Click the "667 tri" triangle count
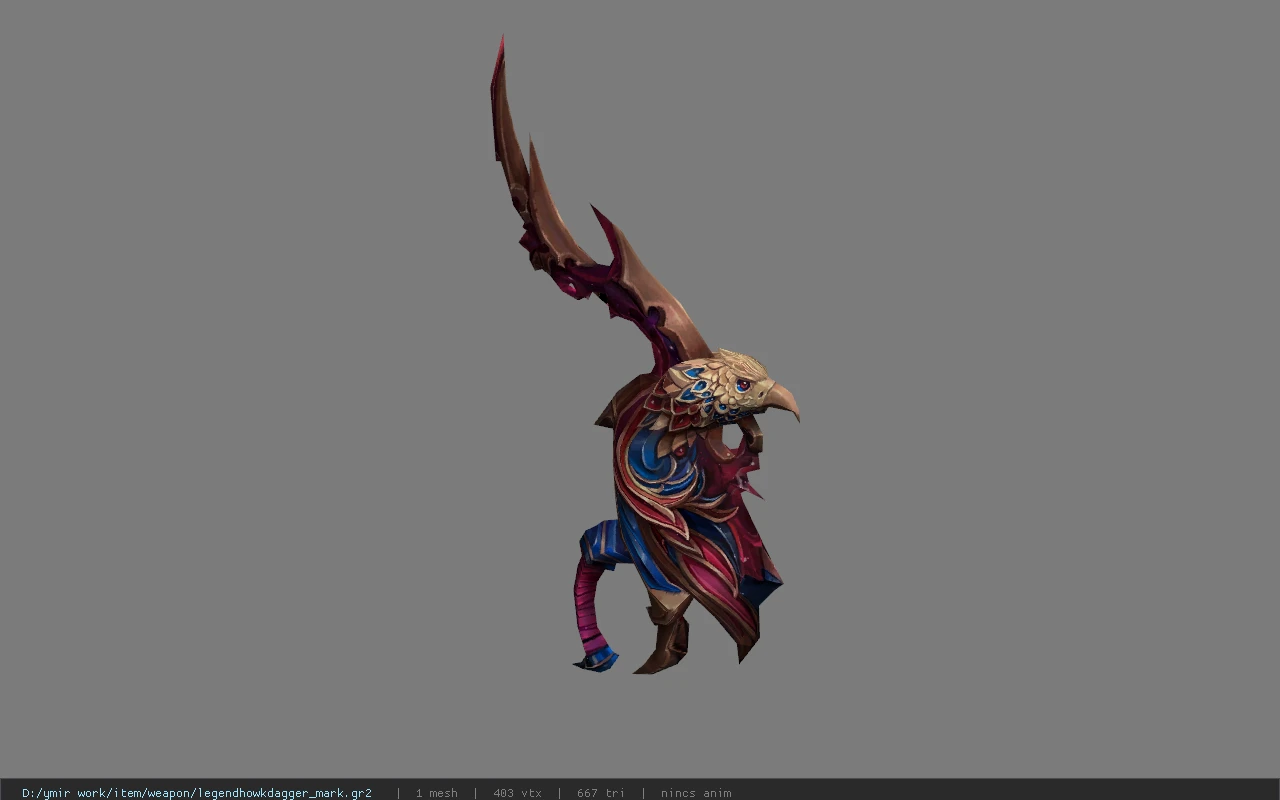1280x800 pixels. [x=600, y=793]
